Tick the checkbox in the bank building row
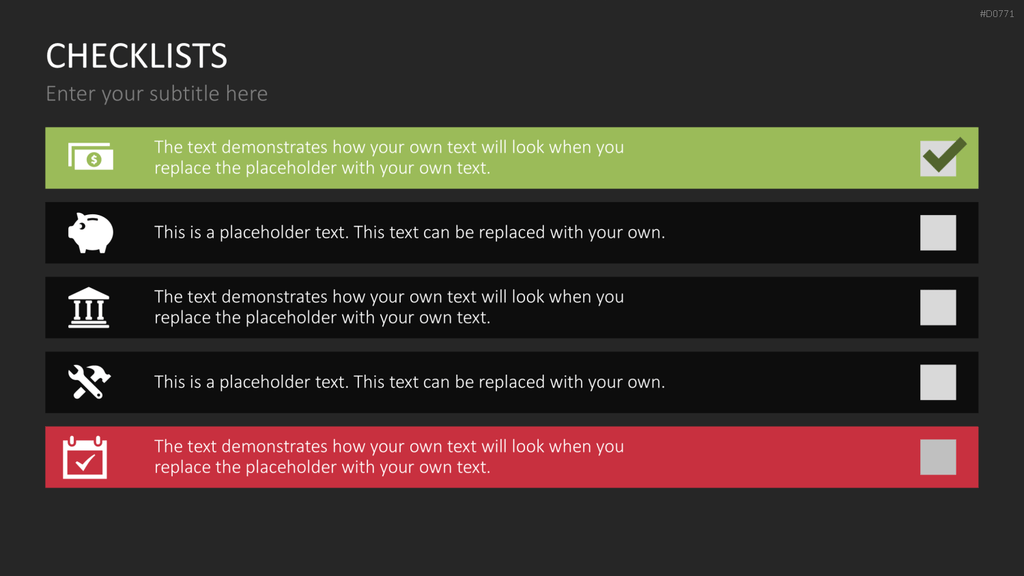 point(938,308)
